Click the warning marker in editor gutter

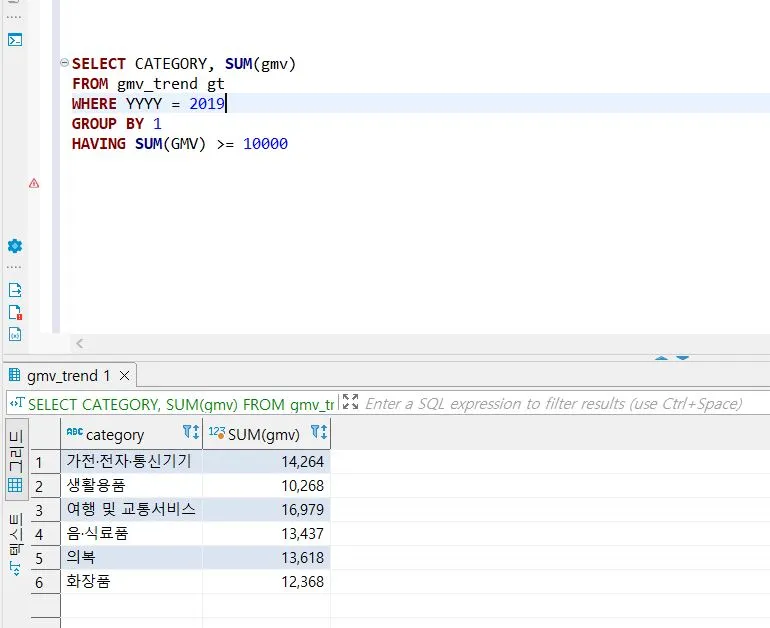click(34, 183)
